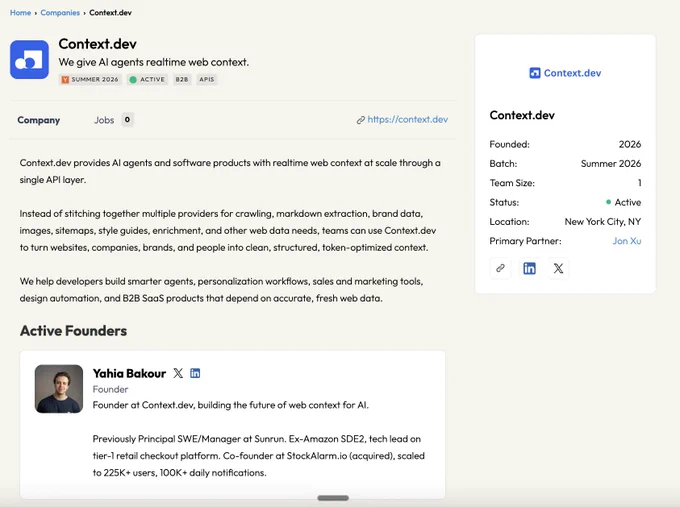Click the small logo beside sidebar Context.dev link

(x=534, y=73)
